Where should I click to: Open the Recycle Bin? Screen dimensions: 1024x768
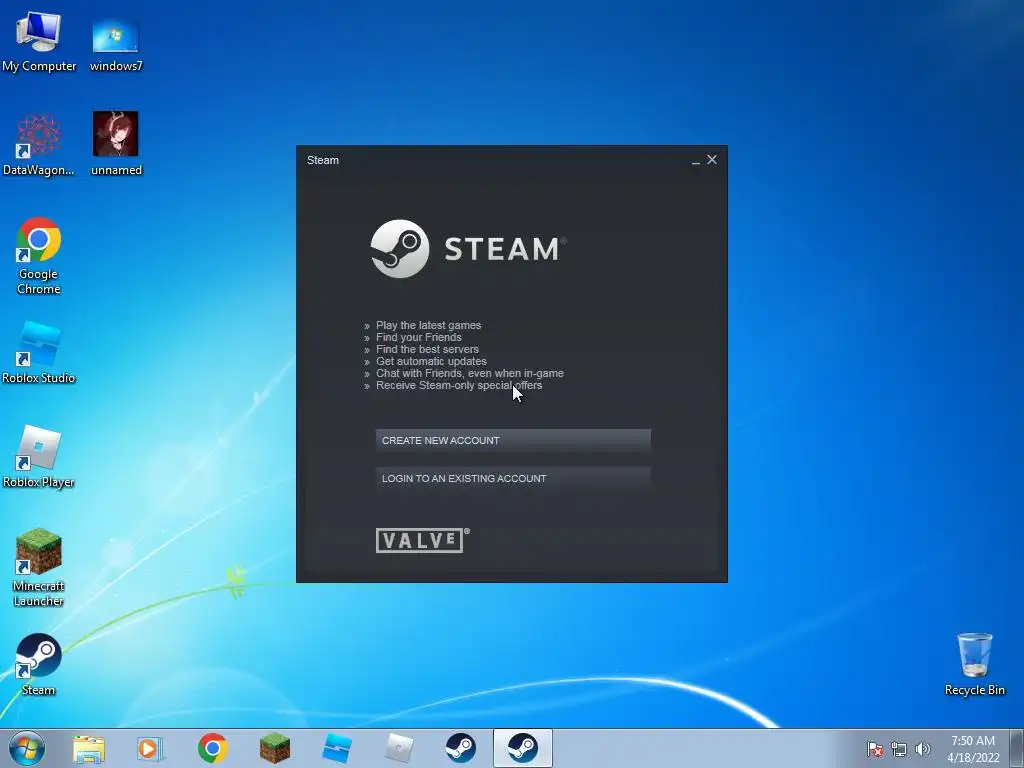[974, 665]
